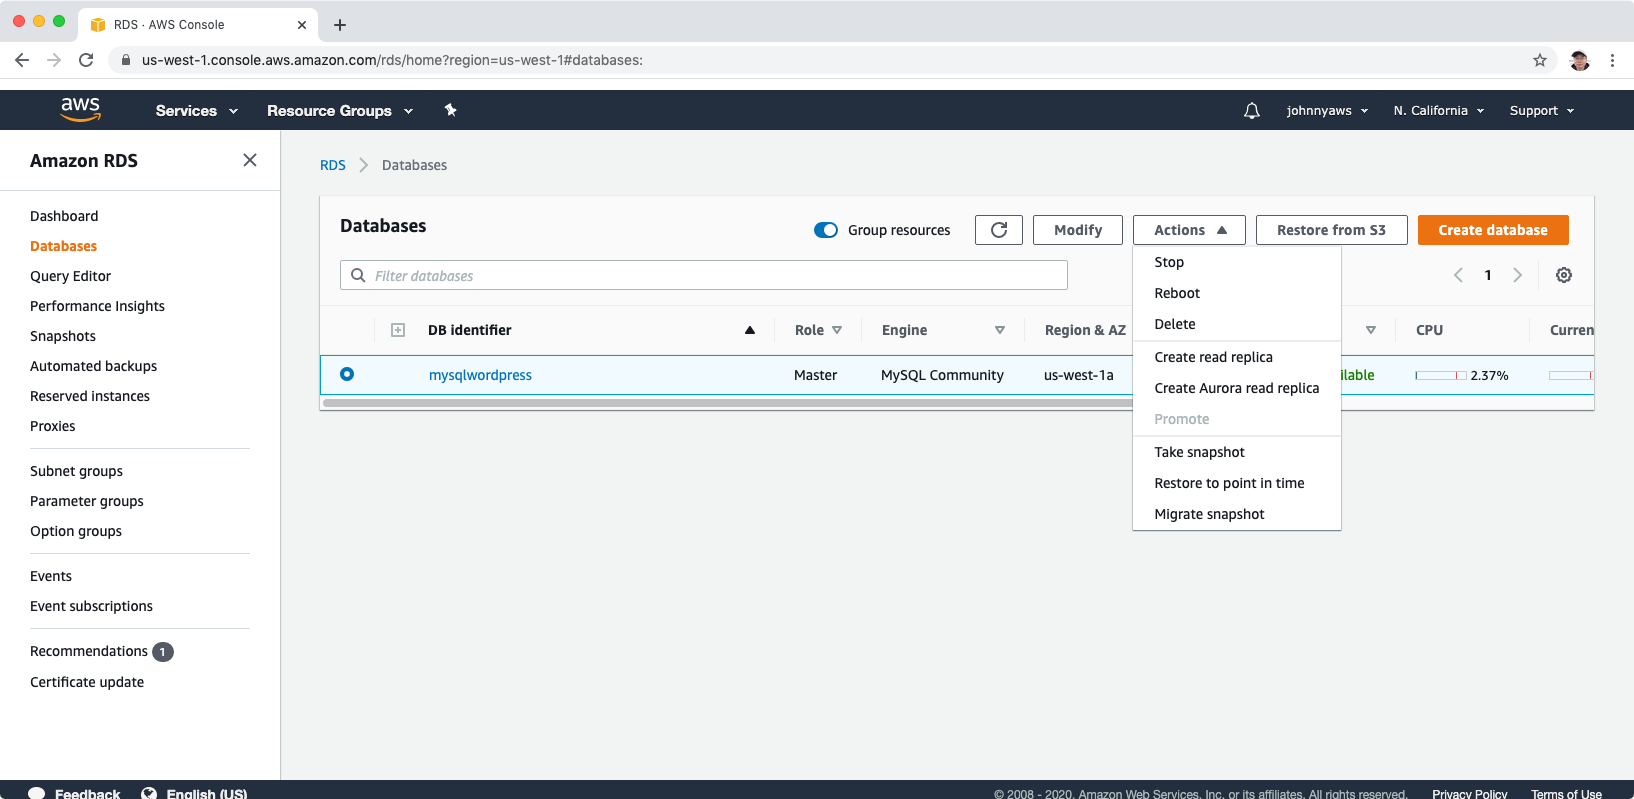Click the pin shortcut icon in navbar

451,110
